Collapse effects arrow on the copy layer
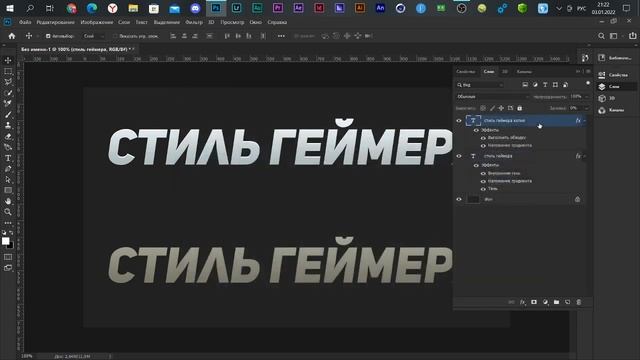This screenshot has width=640, height=360. [585, 121]
